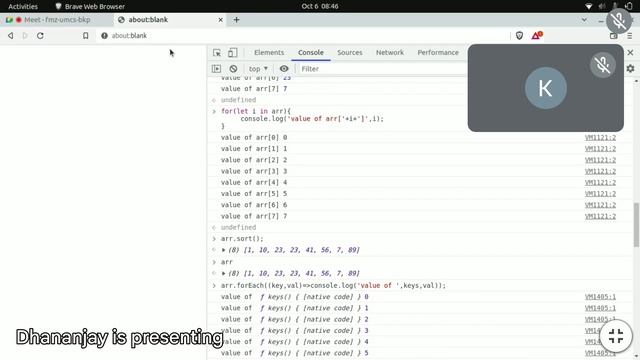Open the tab search dropdown arrow
The image size is (640, 360).
(x=584, y=20)
